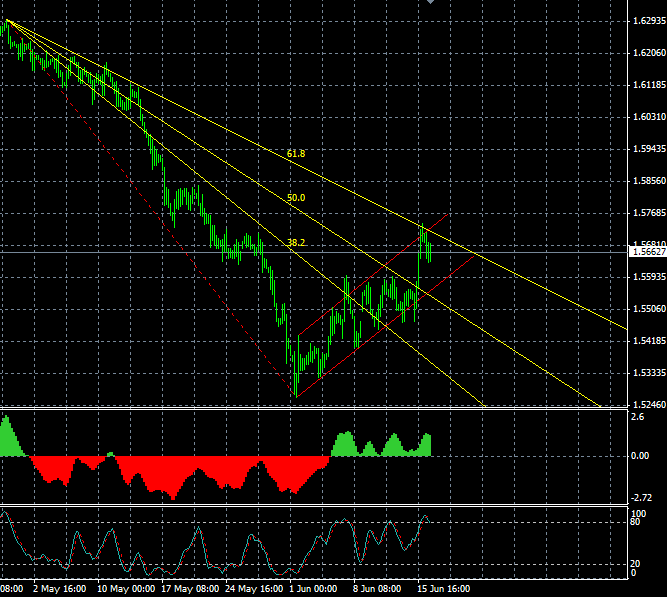Click the -2.72 histogram scale value
This screenshot has width=667, height=597.
pyautogui.click(x=641, y=497)
